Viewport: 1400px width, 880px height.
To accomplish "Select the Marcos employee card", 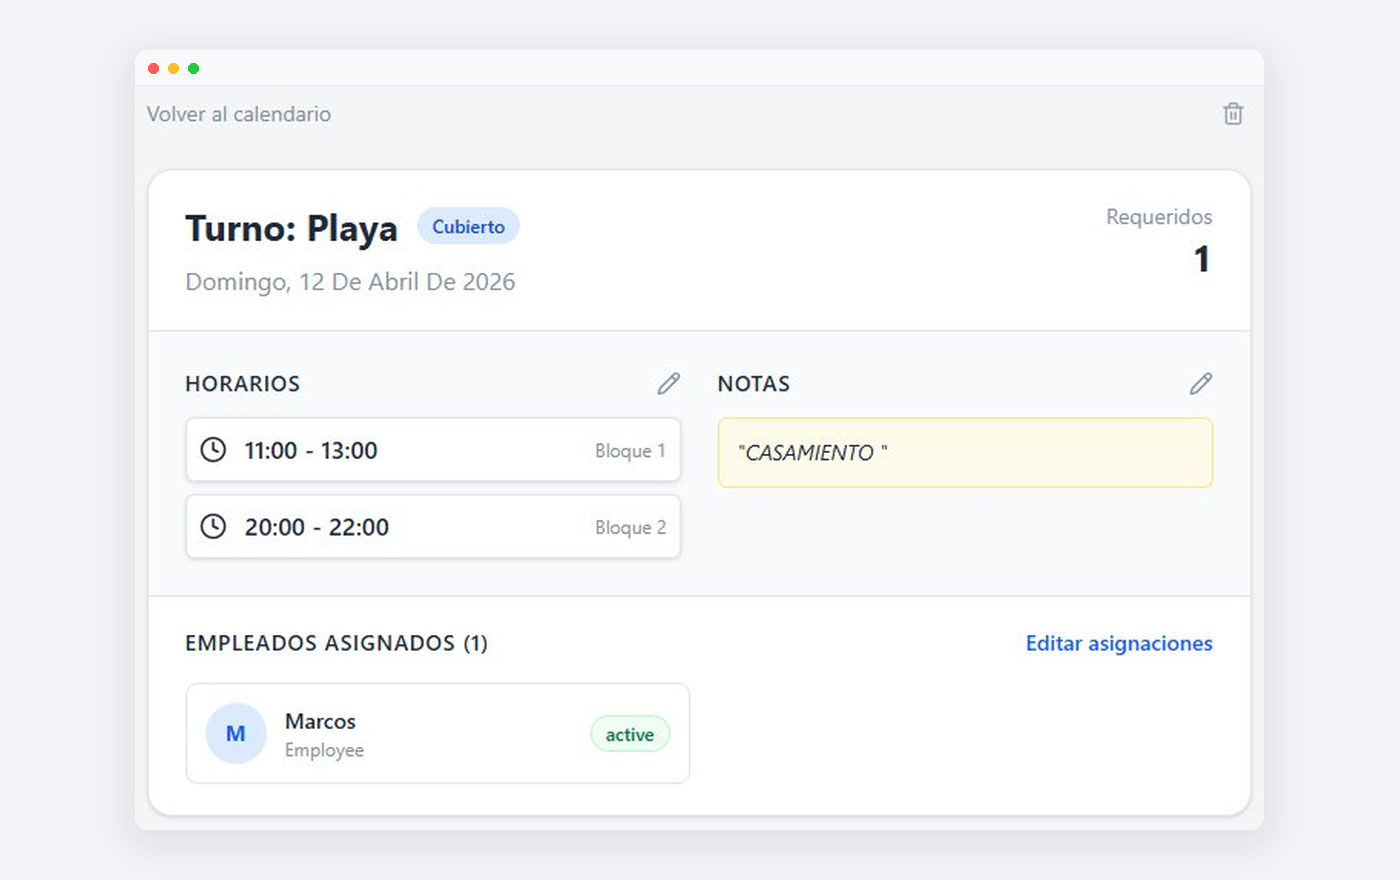I will pos(437,733).
